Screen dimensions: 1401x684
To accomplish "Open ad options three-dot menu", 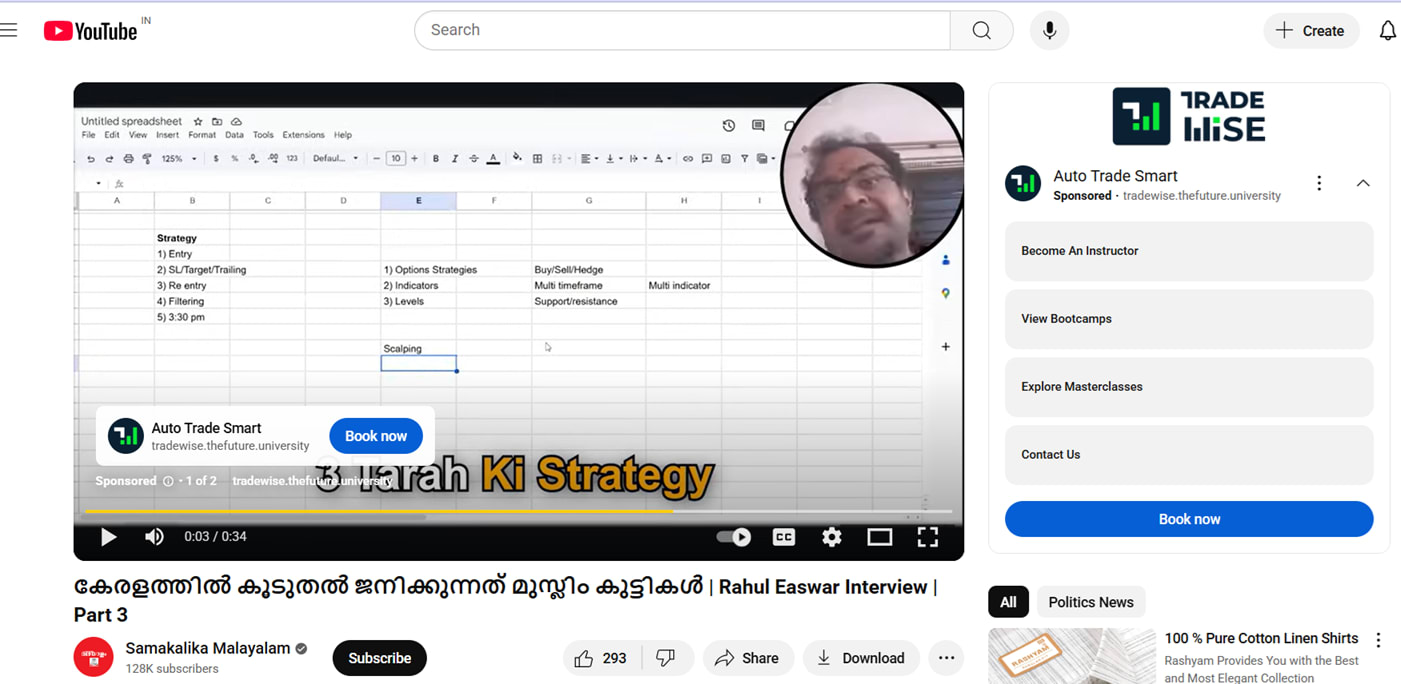I will [1319, 183].
